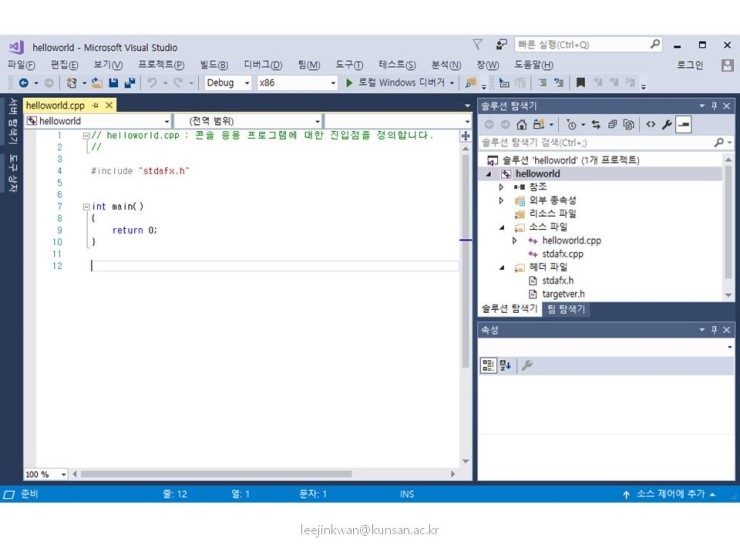
Task: Click the Property Pages wrench icon in 속성
Action: point(527,365)
